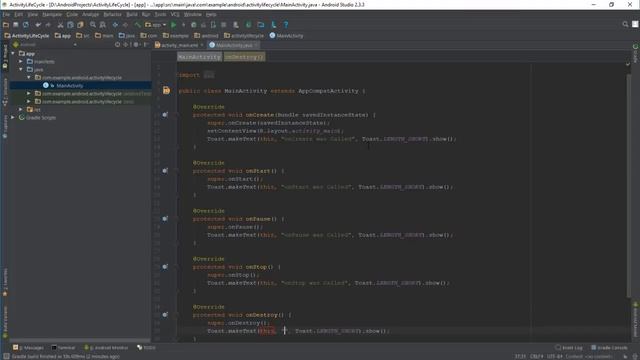The image size is (640, 360).
Task: Click the onDestroy() chip in editor header
Action: [244, 57]
